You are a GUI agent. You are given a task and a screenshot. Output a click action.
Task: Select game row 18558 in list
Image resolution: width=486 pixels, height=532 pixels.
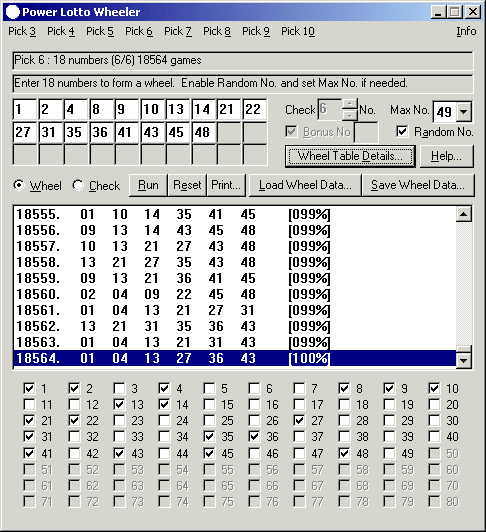click(x=235, y=262)
